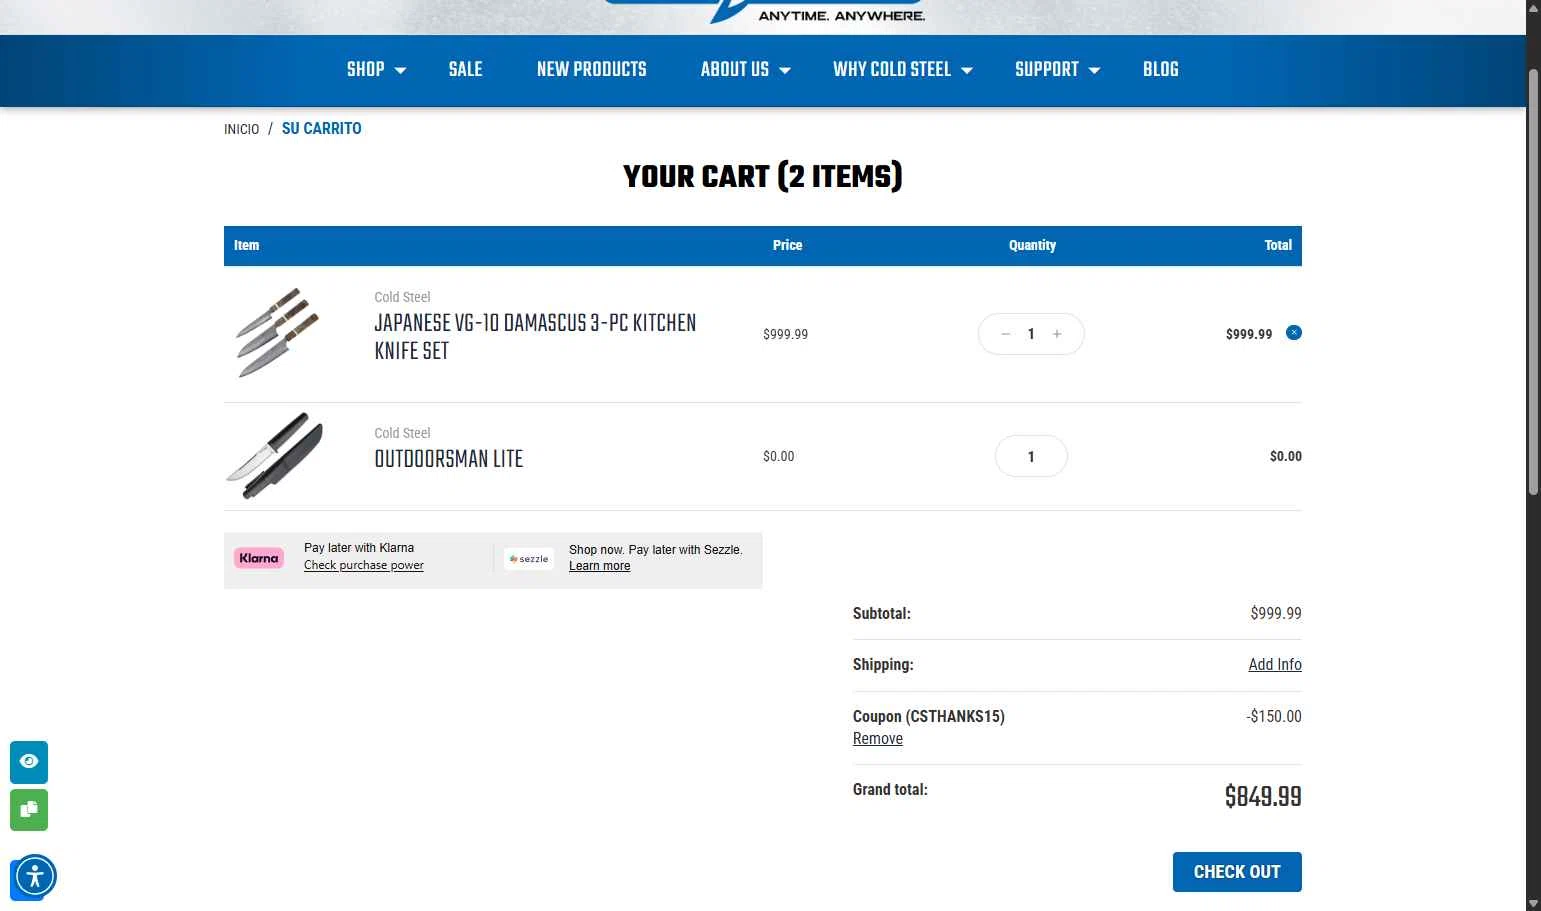Increase quantity of Damascus knife set

point(1057,334)
